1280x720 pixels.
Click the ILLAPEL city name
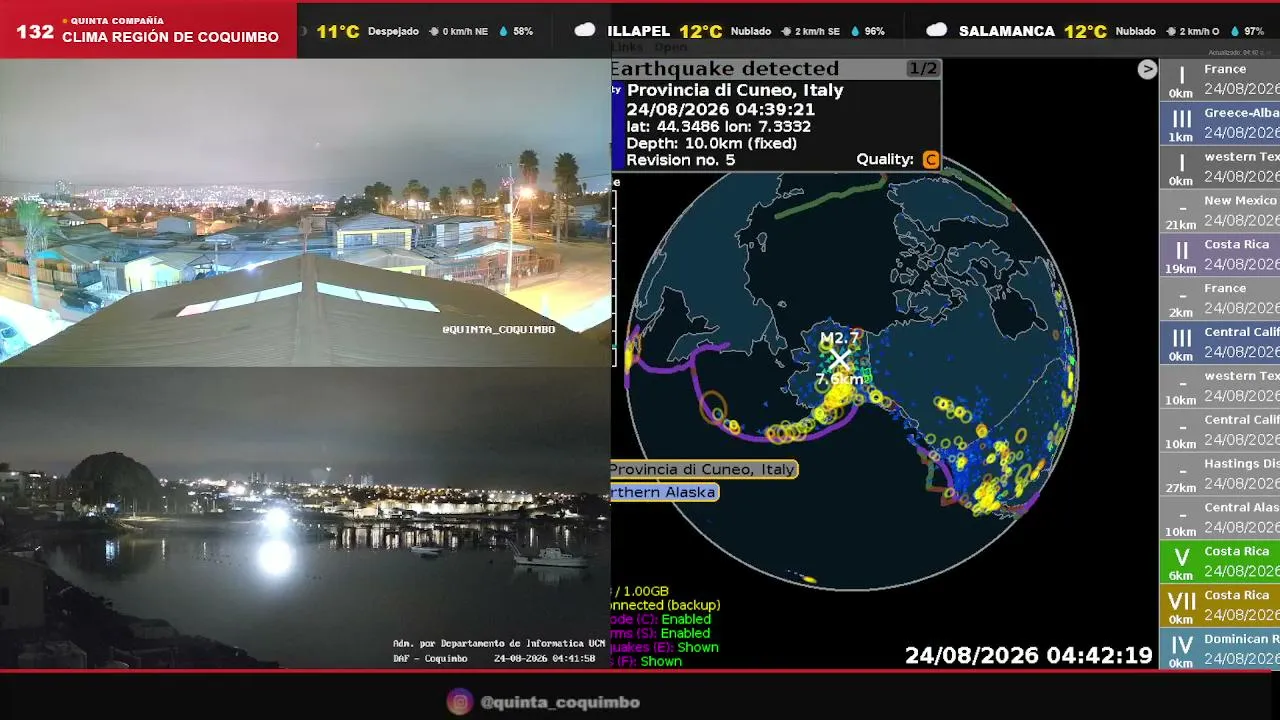tap(638, 31)
